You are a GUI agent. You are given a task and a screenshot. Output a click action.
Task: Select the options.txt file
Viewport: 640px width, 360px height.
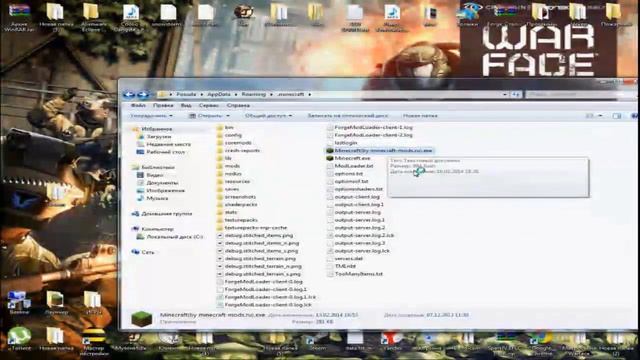tap(349, 174)
